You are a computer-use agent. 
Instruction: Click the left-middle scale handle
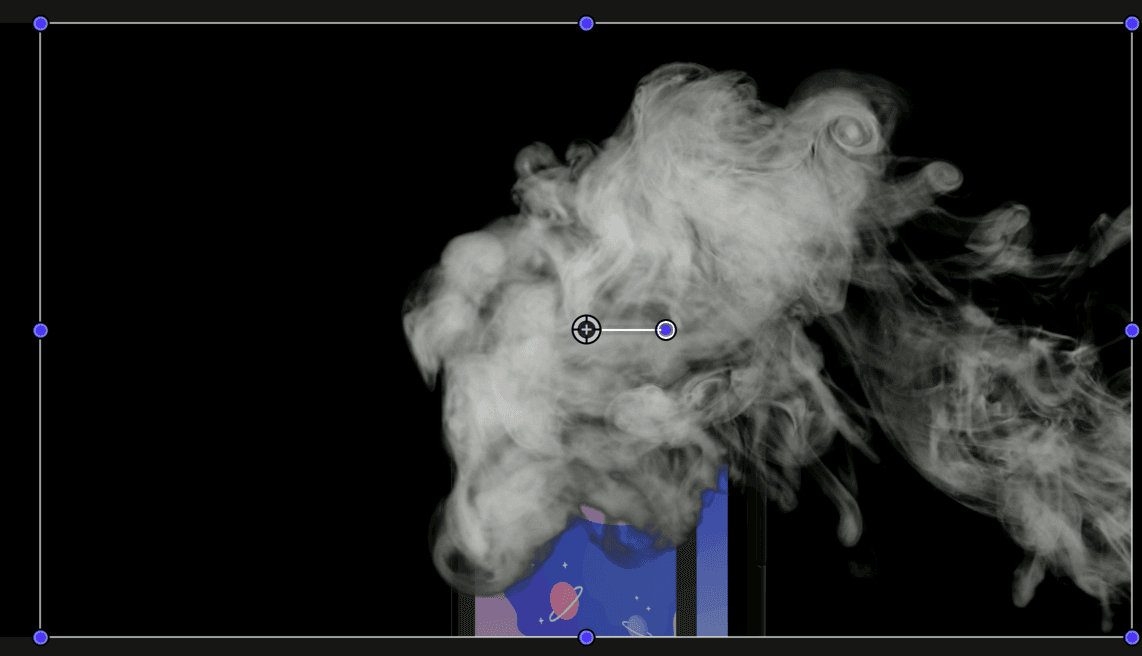coord(40,329)
